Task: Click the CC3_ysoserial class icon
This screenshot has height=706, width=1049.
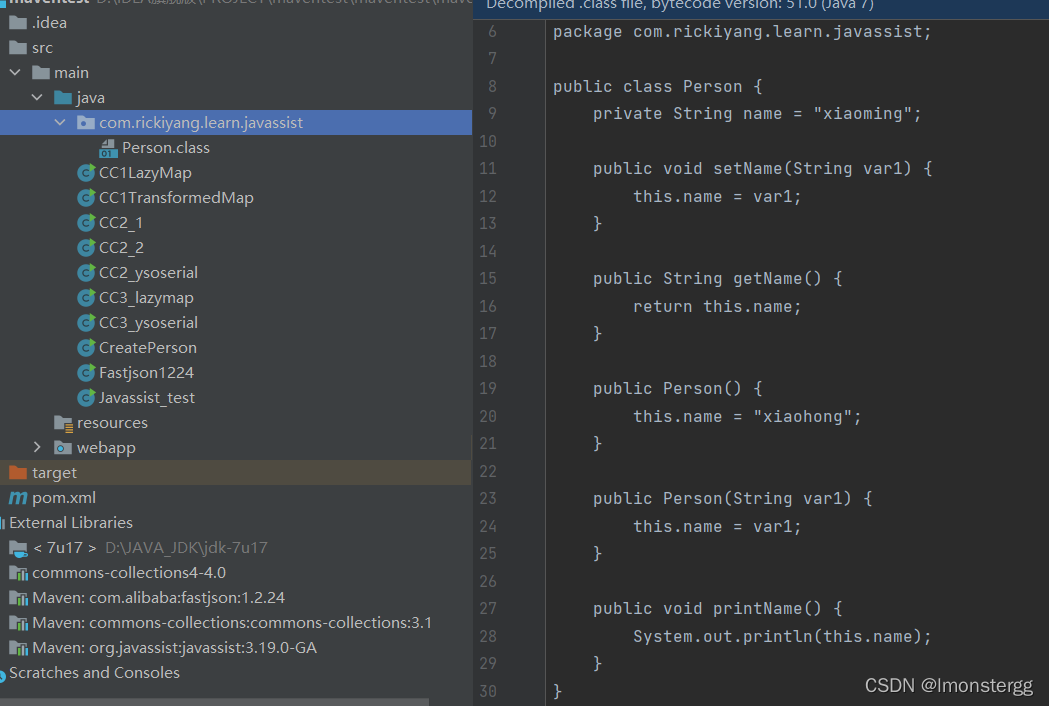Action: point(86,323)
